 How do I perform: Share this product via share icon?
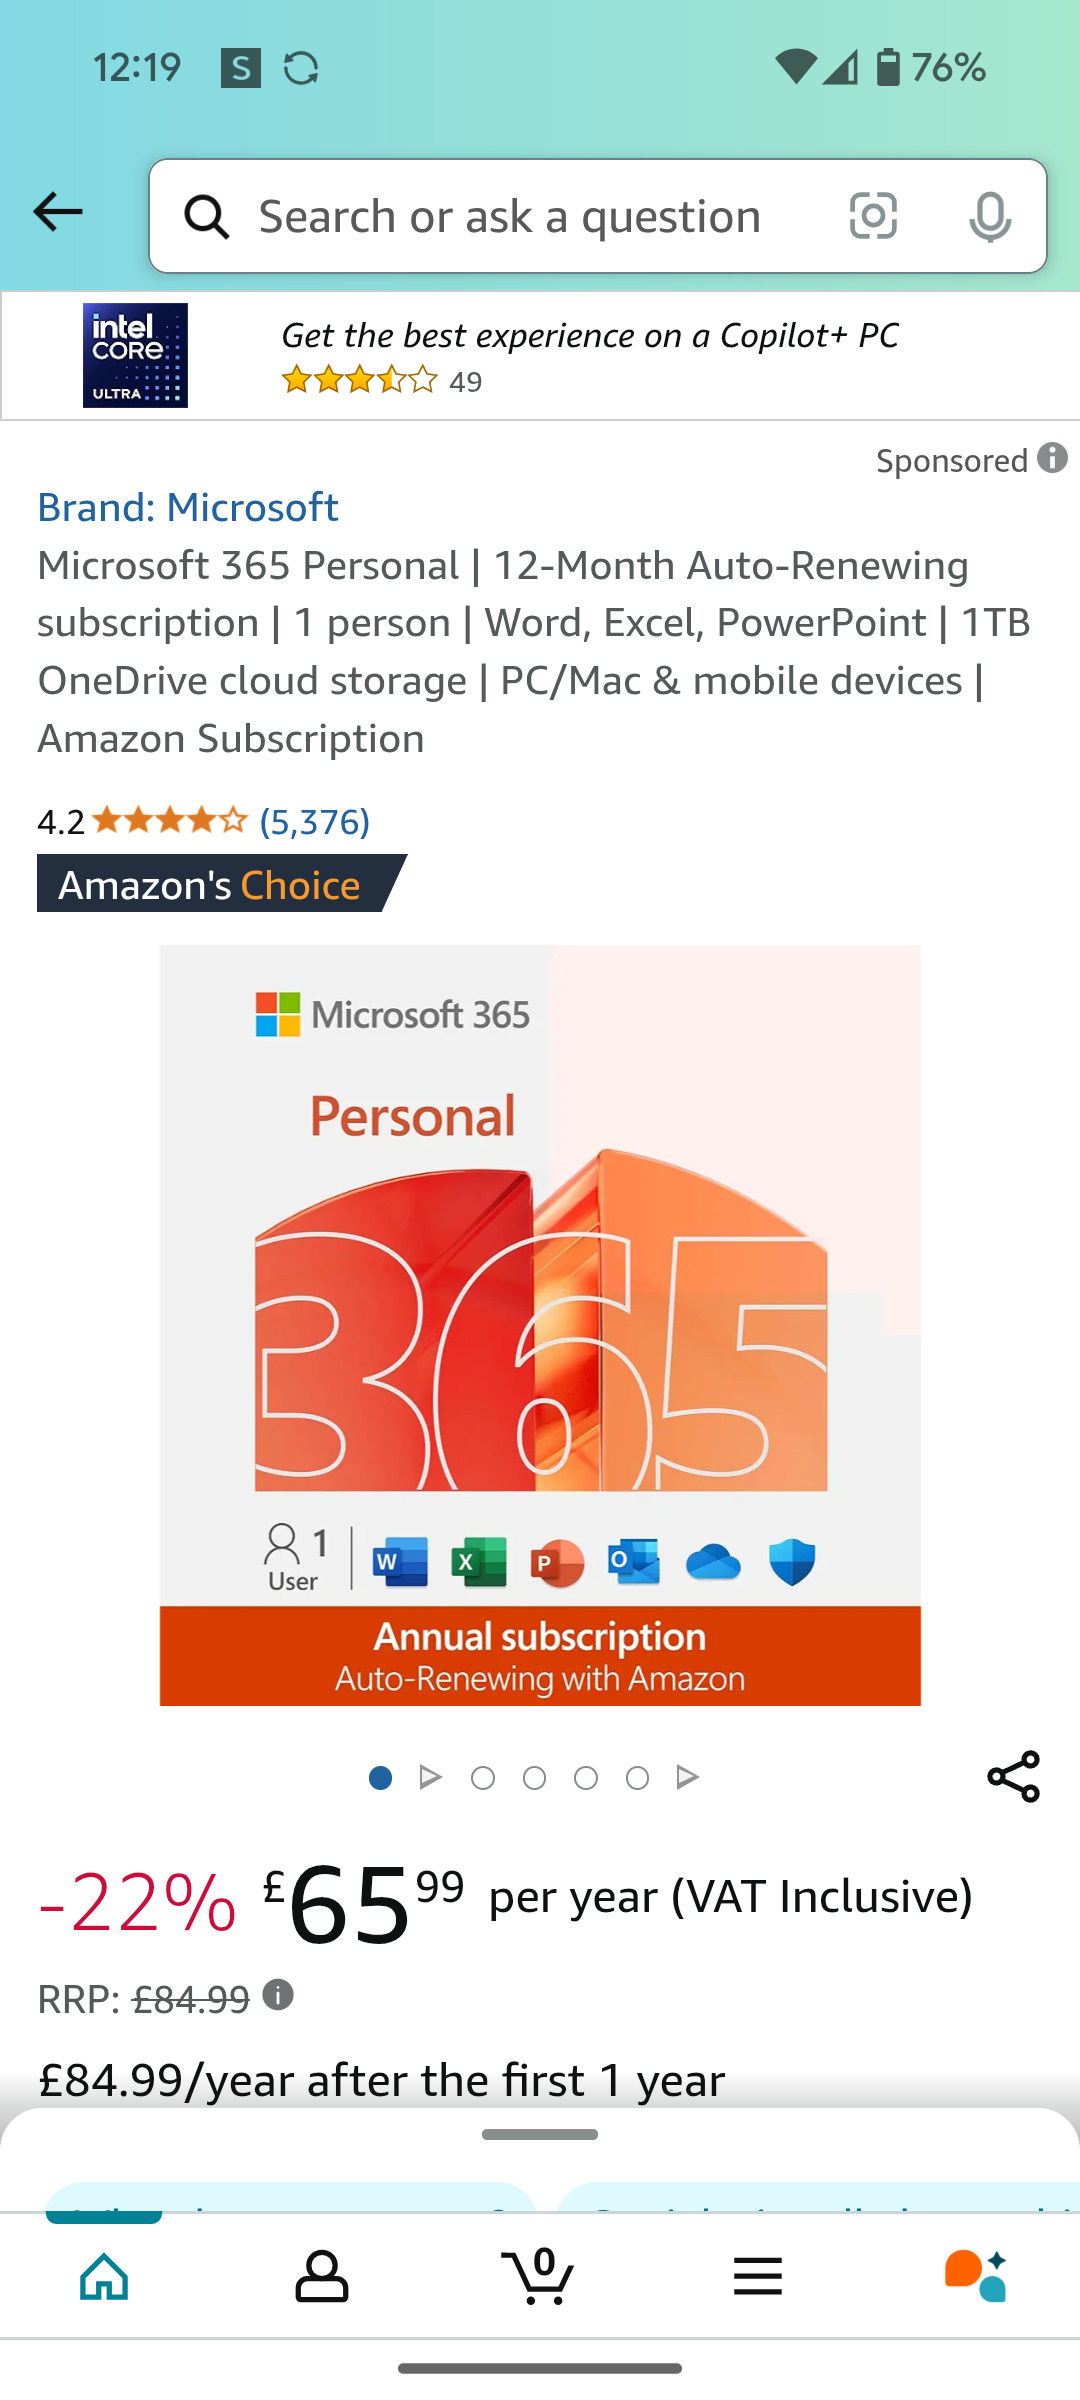pos(1013,1777)
